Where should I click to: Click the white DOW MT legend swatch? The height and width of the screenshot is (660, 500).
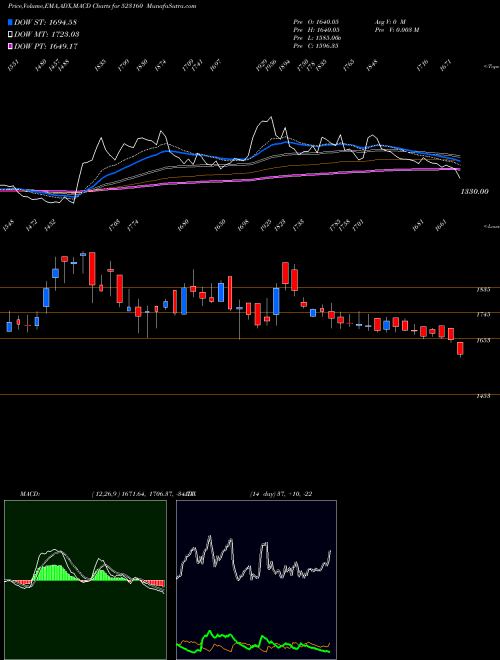tap(10, 34)
